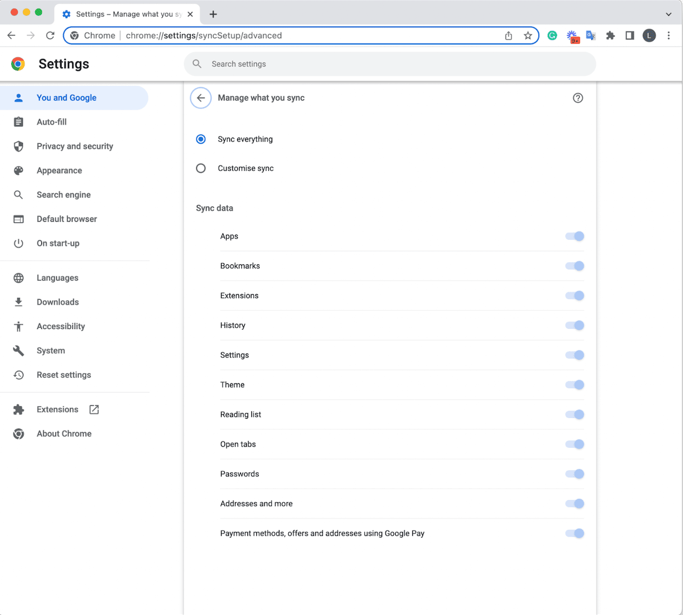The width and height of the screenshot is (683, 615).
Task: Click the external link icon beside Extensions
Action: tap(94, 409)
